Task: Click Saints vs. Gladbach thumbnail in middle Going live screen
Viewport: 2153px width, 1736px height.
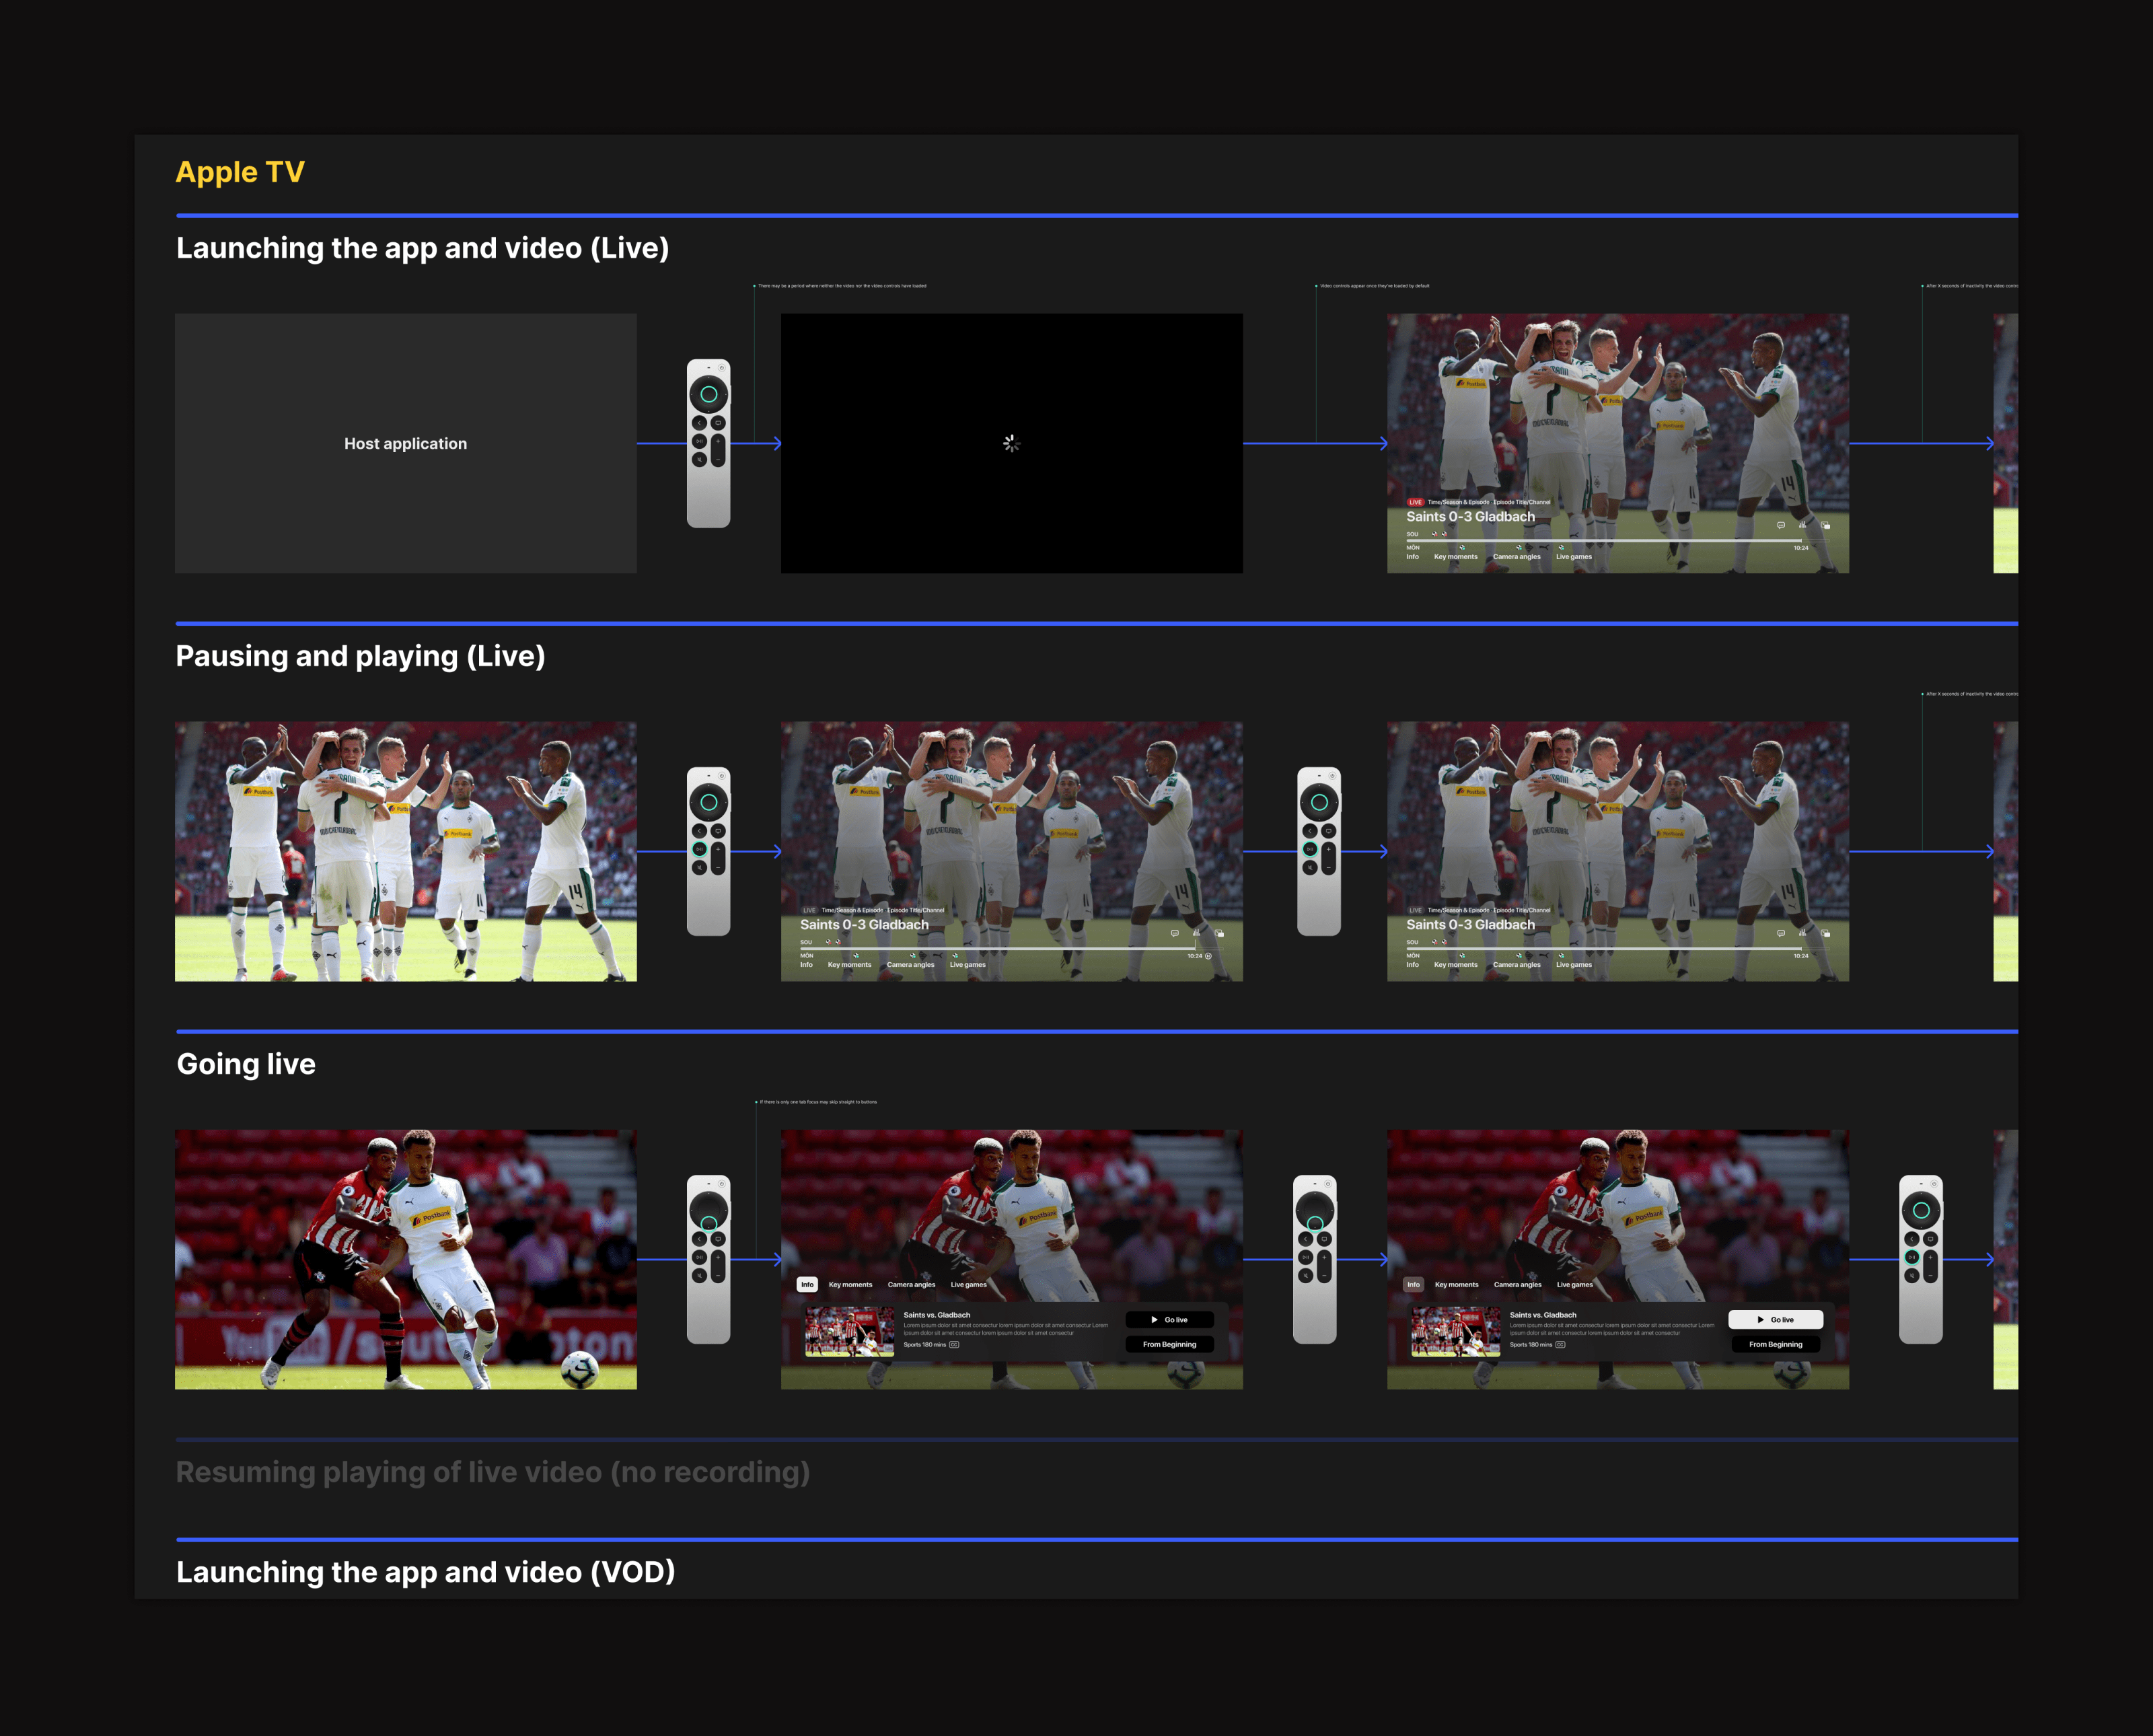Action: click(x=849, y=1331)
